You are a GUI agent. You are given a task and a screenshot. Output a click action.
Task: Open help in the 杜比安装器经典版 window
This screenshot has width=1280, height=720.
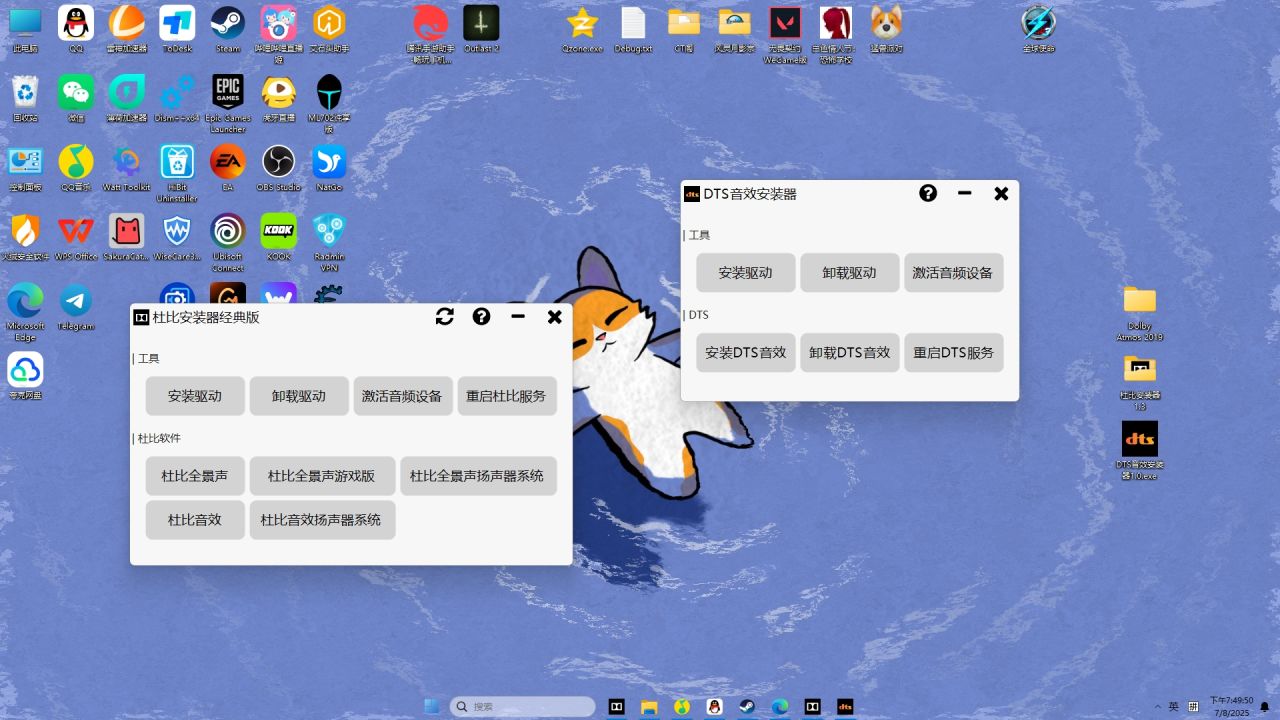pos(482,317)
